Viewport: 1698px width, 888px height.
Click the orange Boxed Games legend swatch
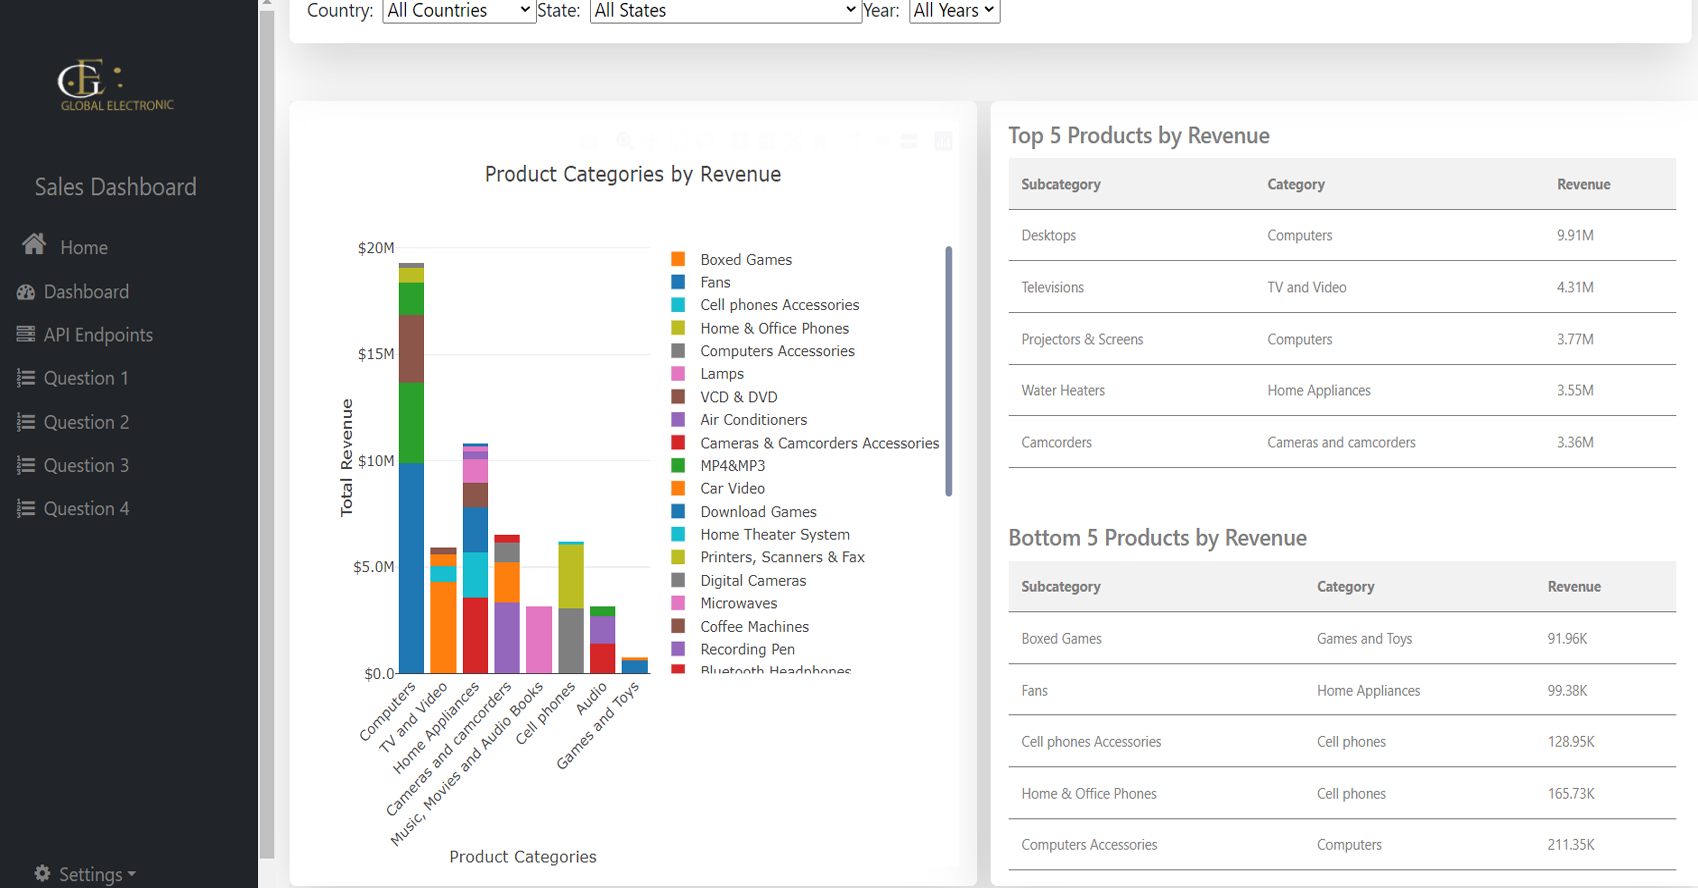coord(678,259)
